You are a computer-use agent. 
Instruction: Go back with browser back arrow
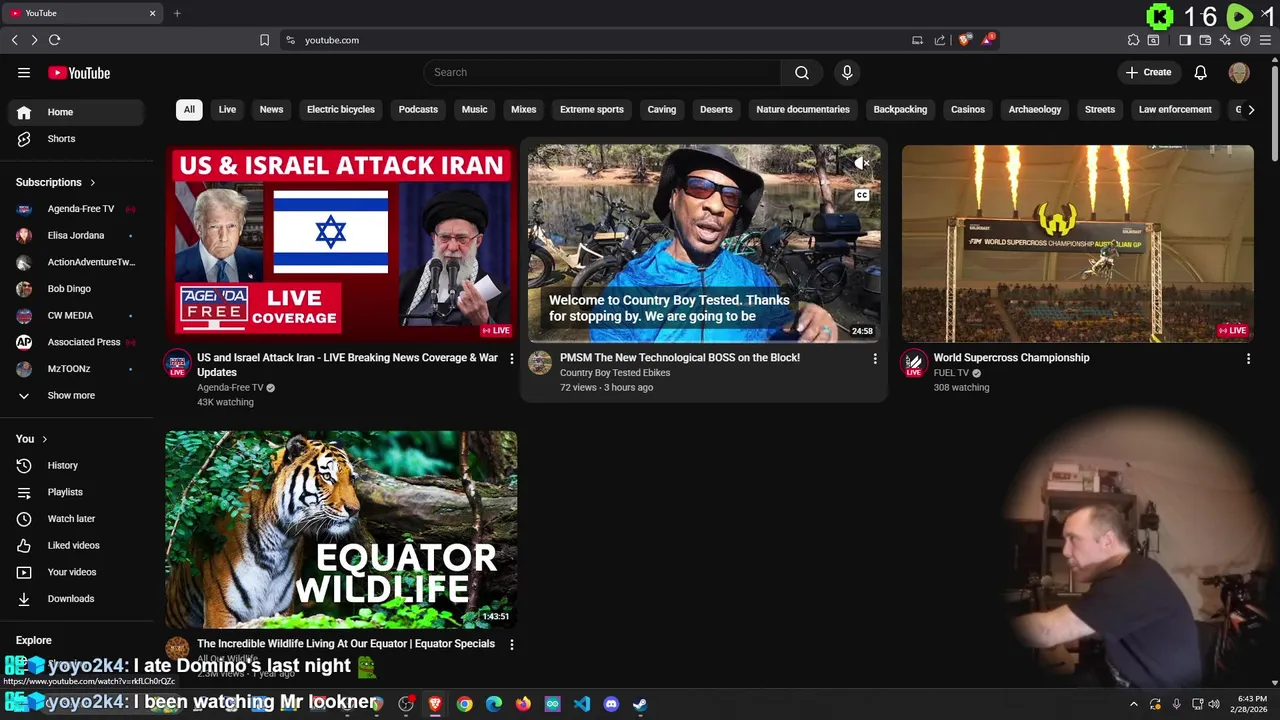tap(14, 40)
